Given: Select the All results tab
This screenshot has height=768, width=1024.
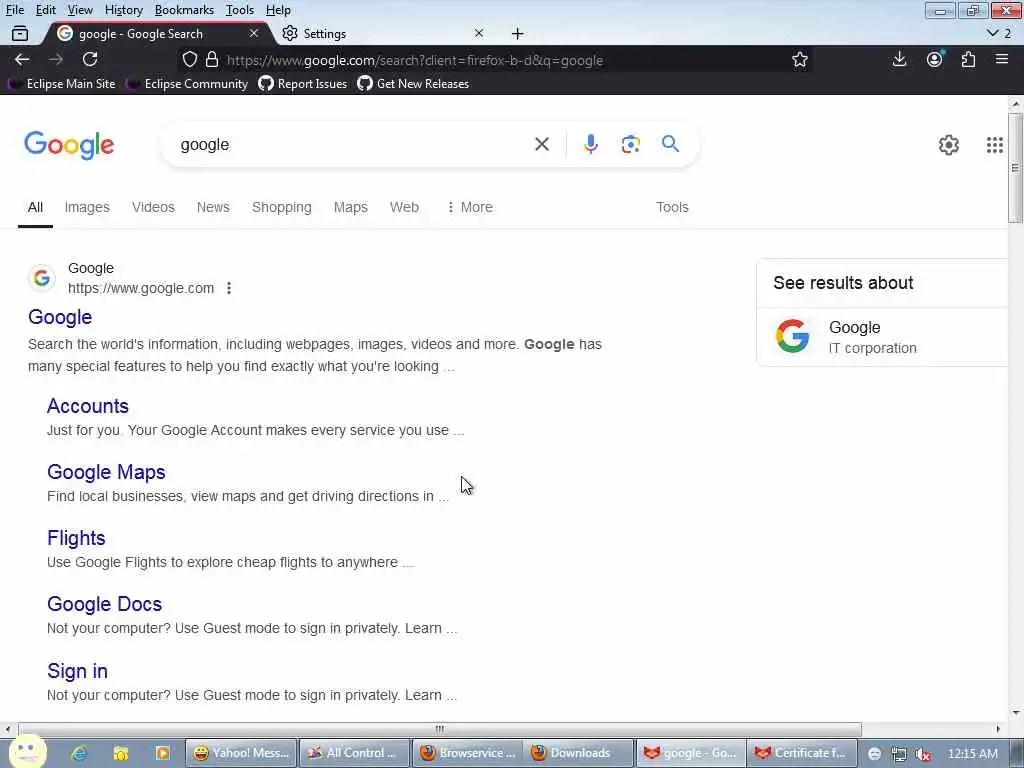Looking at the screenshot, I should click(35, 207).
